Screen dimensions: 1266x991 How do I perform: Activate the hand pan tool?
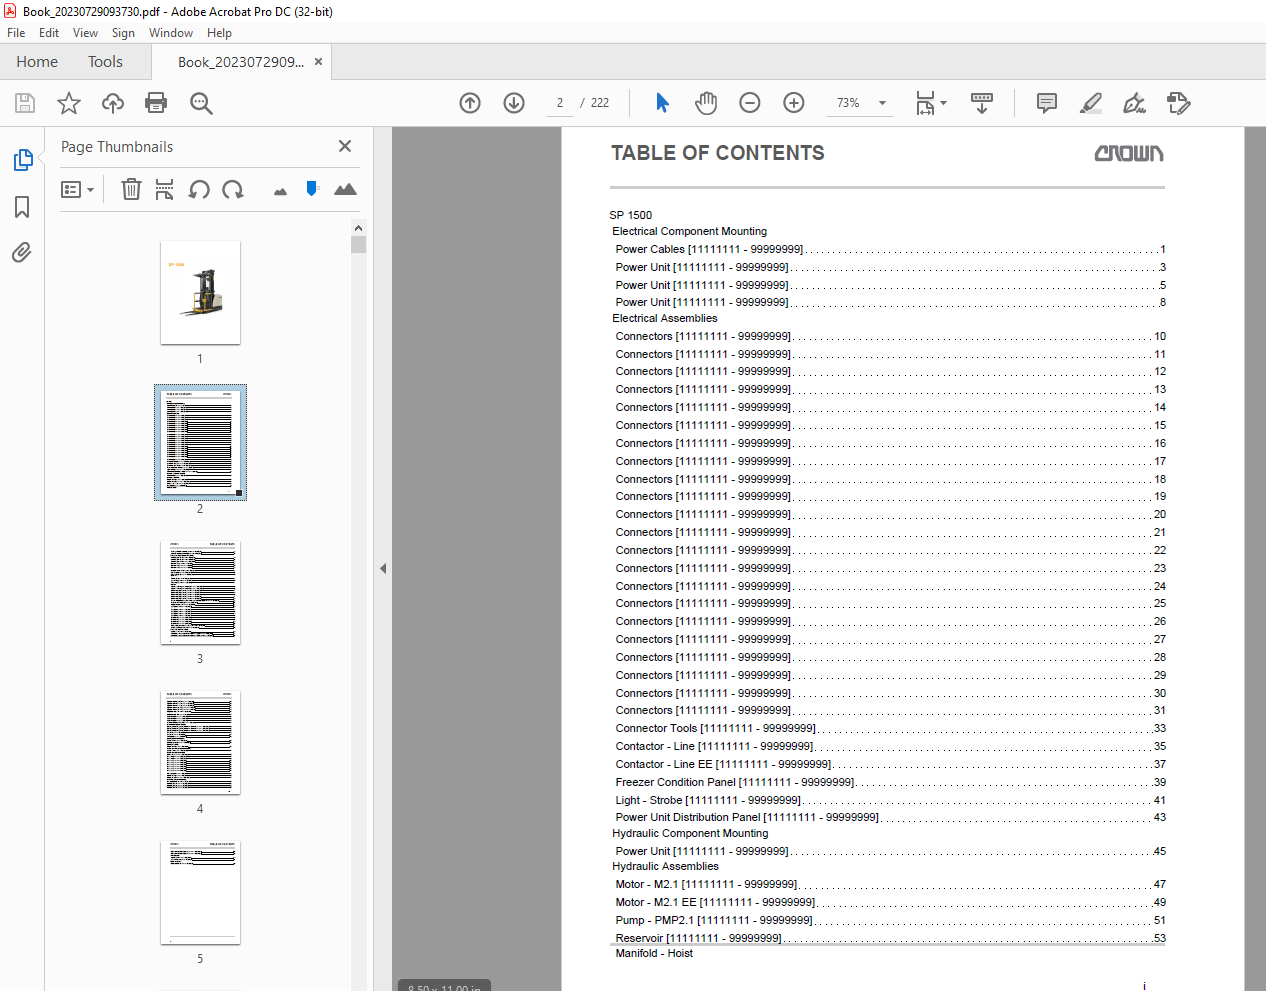click(706, 103)
